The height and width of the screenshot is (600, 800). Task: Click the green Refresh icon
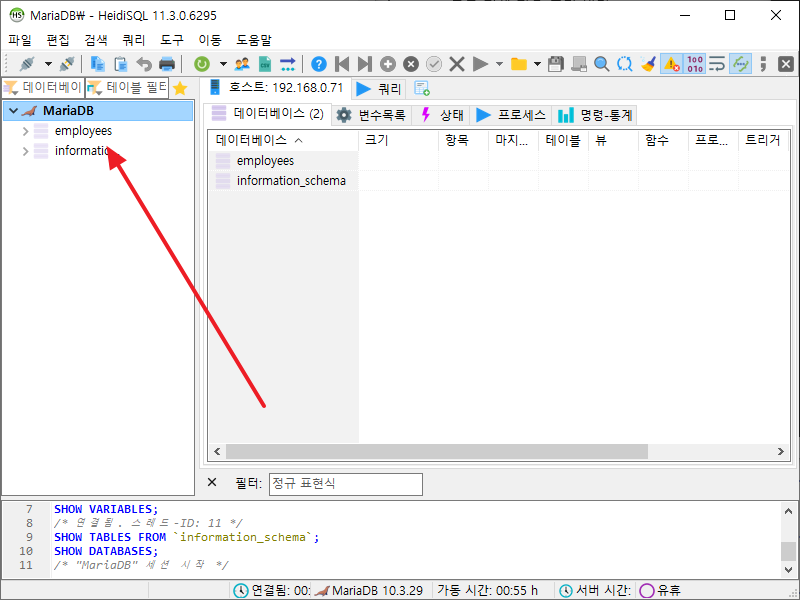click(202, 64)
